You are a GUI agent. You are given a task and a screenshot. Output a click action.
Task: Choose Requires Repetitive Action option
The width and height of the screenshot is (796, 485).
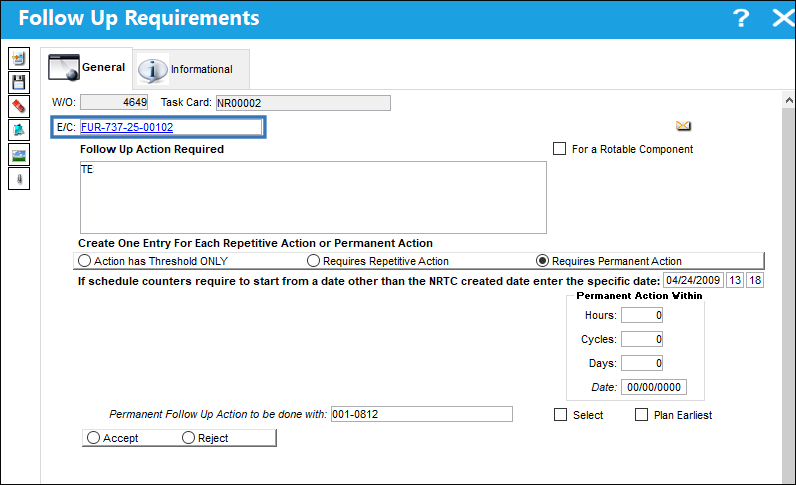pos(313,261)
